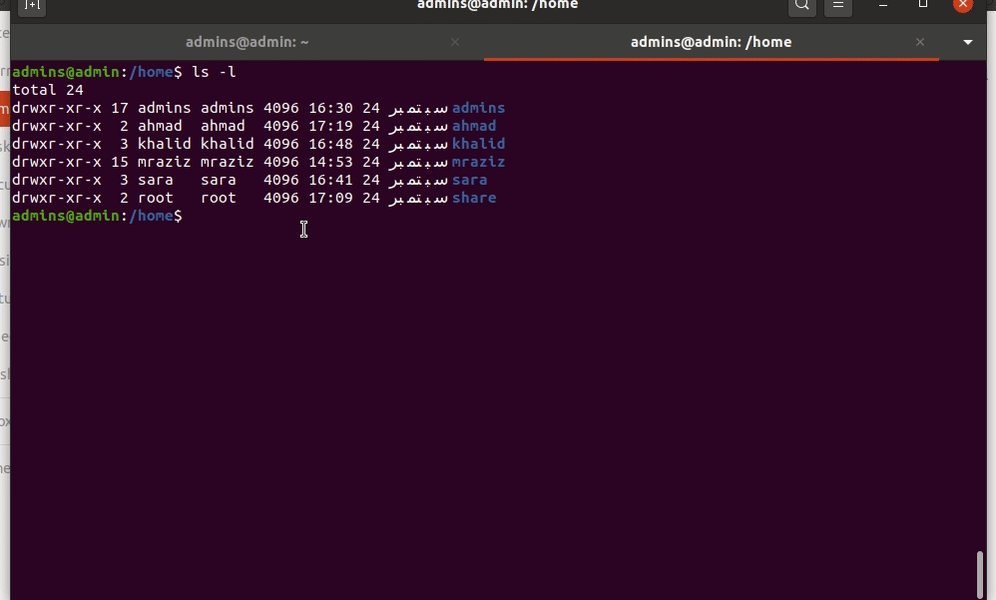
Task: Click the blue 'admins' directory name
Action: coord(478,108)
